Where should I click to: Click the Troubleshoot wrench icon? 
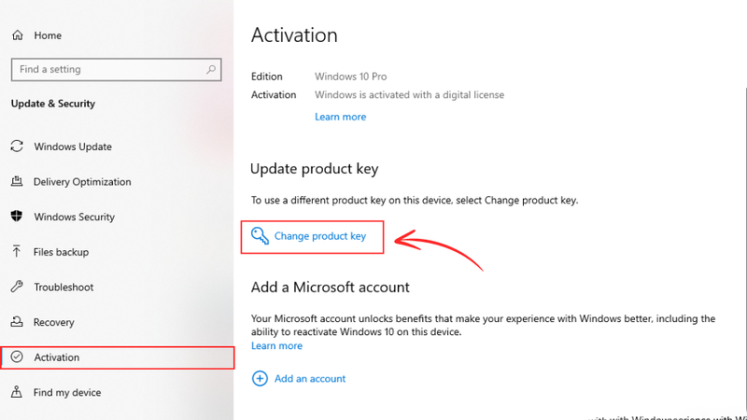click(17, 287)
